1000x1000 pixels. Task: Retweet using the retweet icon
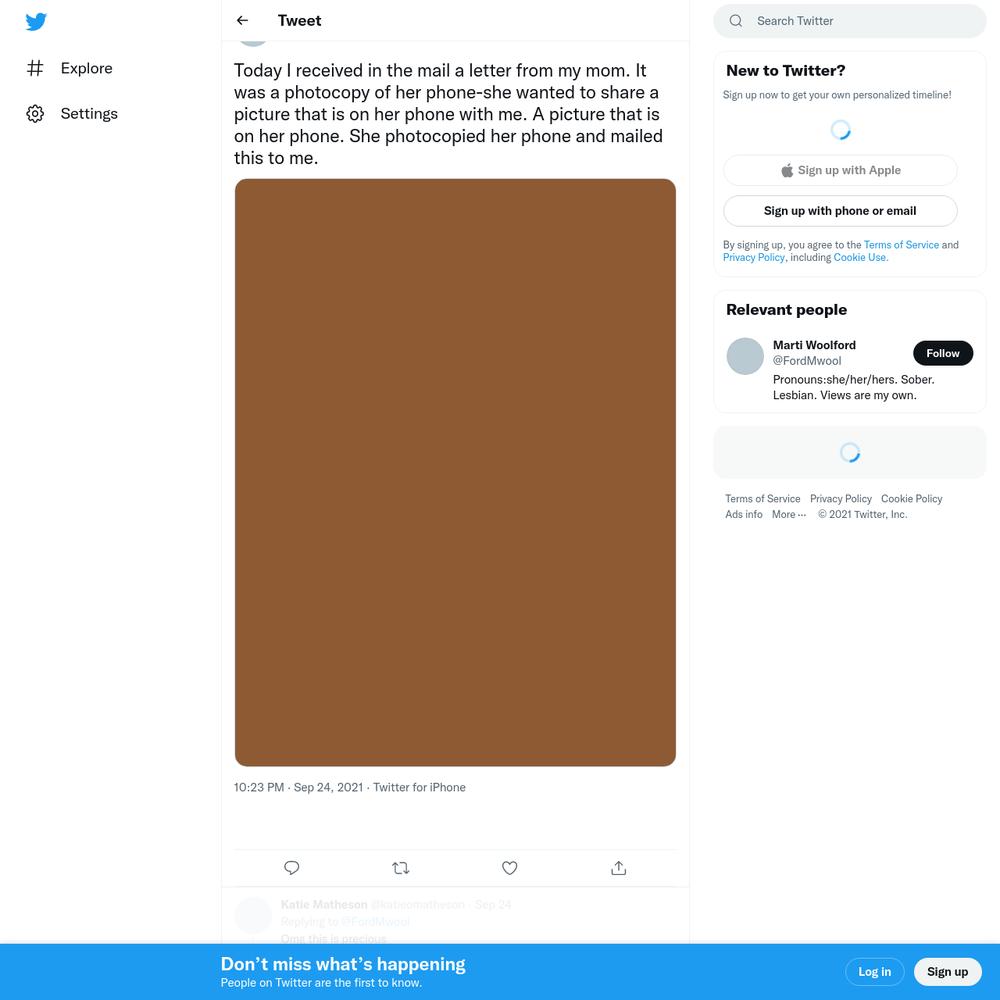pos(401,867)
